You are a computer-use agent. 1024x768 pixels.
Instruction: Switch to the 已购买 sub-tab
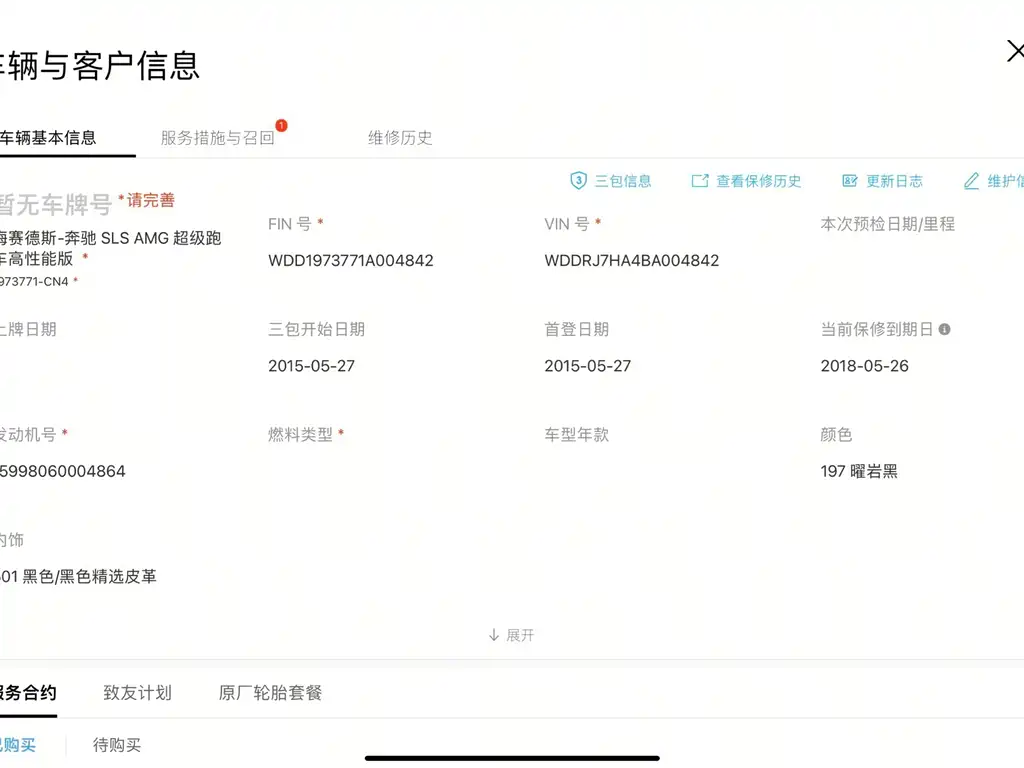pos(18,745)
